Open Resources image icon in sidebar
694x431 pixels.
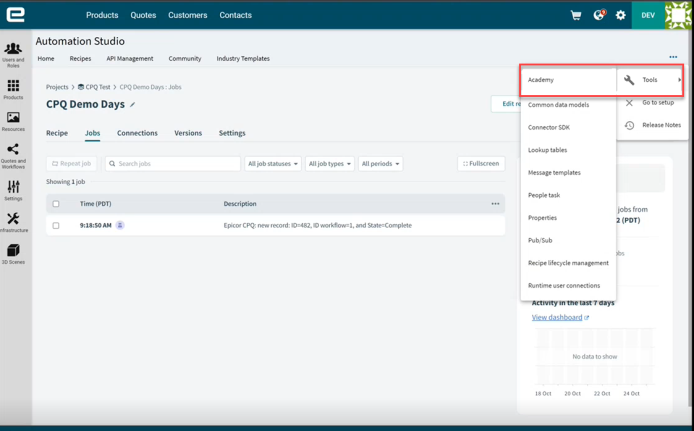pos(13,117)
